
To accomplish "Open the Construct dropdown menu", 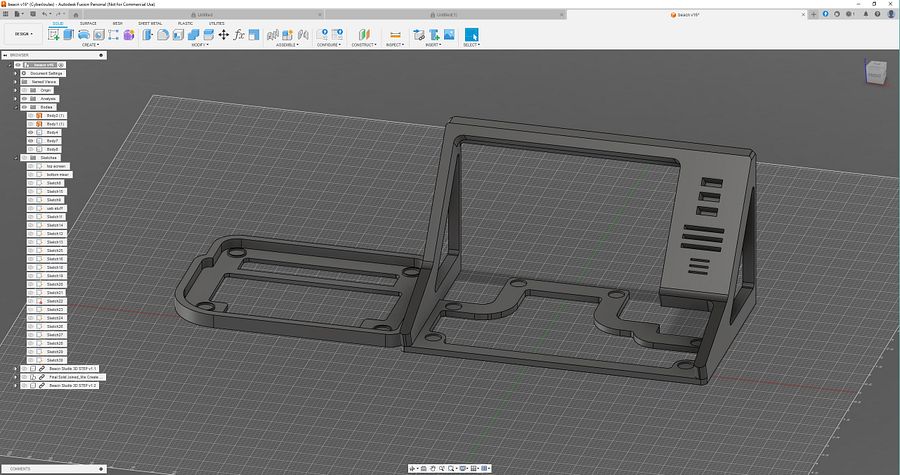I will pos(364,45).
